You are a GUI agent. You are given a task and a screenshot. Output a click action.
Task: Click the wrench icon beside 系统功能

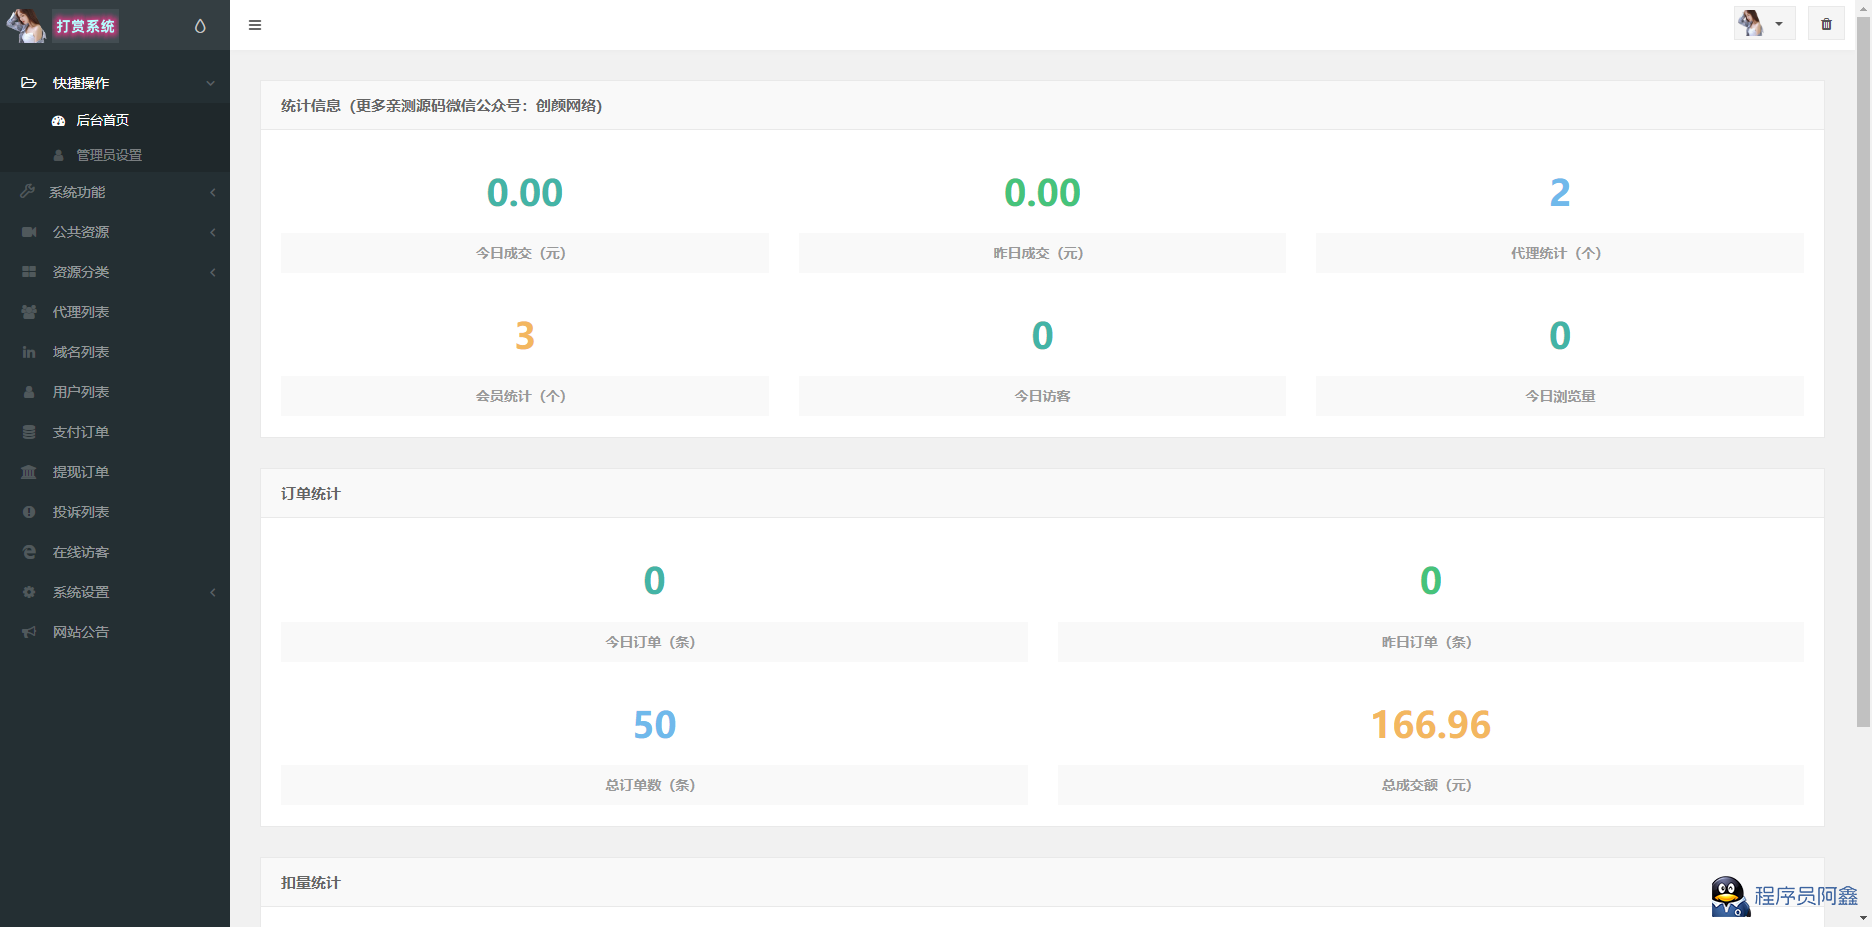(28, 191)
